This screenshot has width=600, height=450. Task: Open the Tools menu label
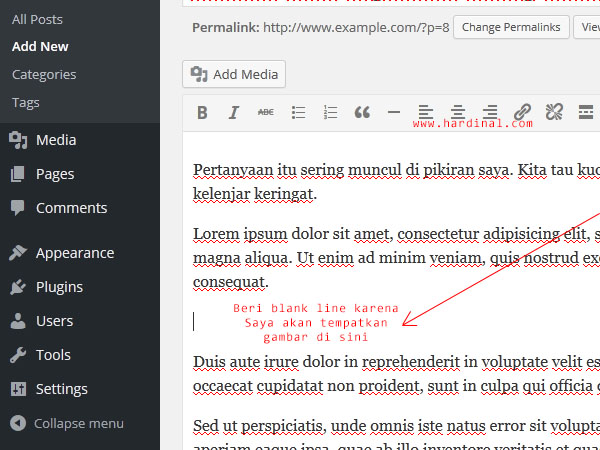click(54, 355)
